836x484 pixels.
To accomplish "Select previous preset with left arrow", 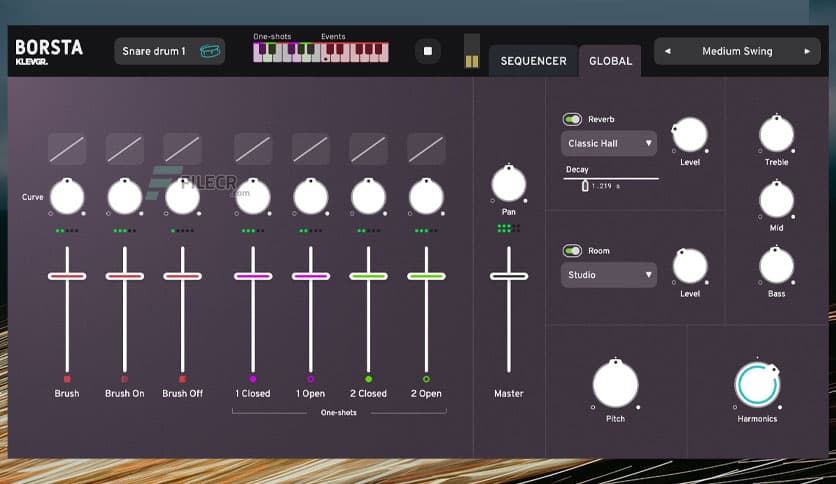I will 668,51.
